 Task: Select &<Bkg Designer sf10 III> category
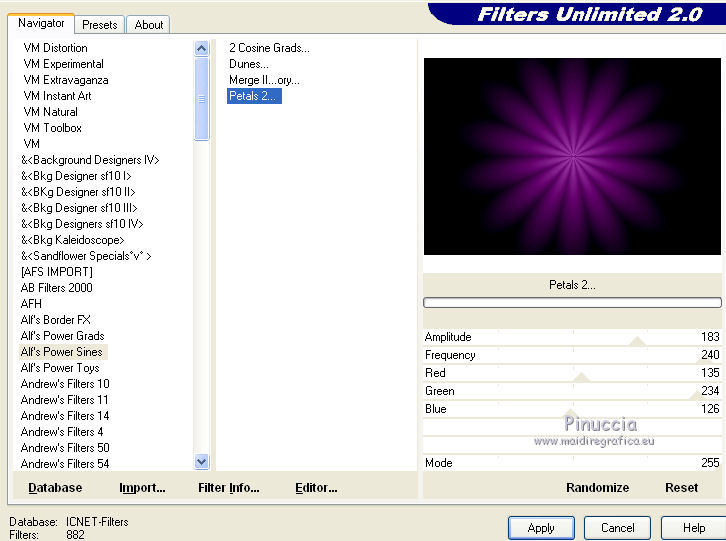click(x=79, y=208)
